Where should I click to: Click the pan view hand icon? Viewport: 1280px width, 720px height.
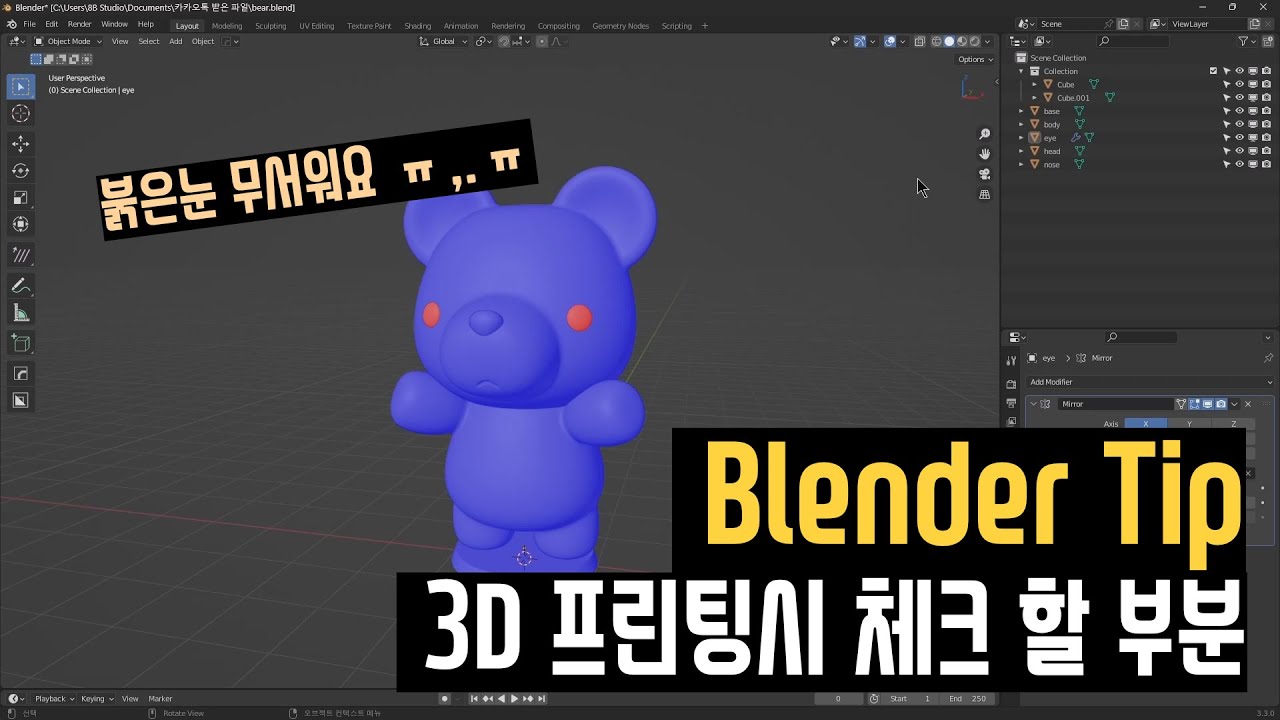[x=984, y=154]
